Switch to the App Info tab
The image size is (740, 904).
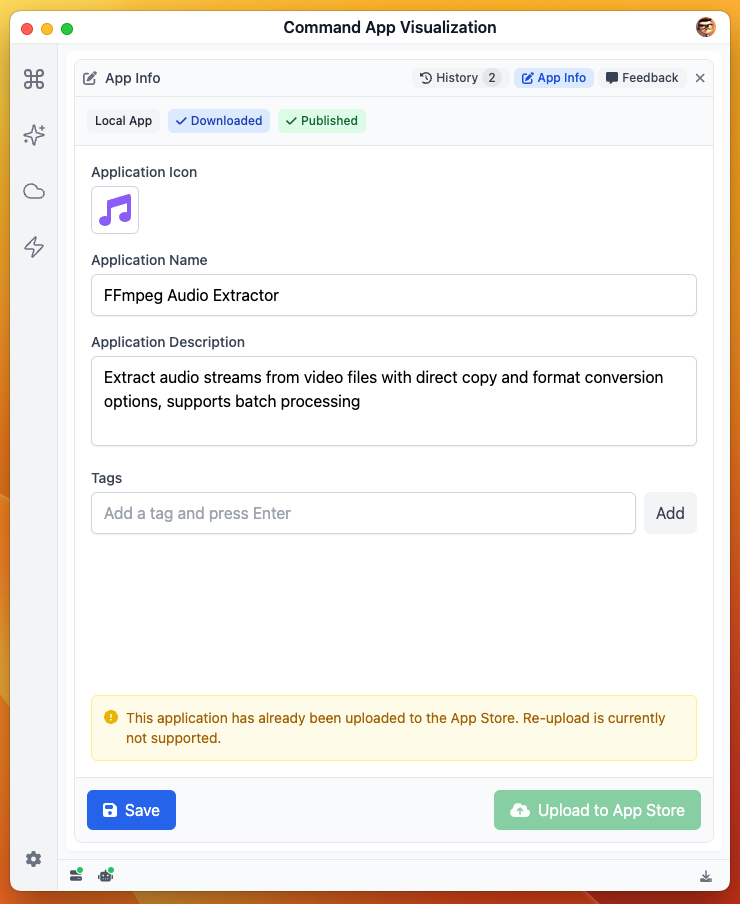coord(554,78)
